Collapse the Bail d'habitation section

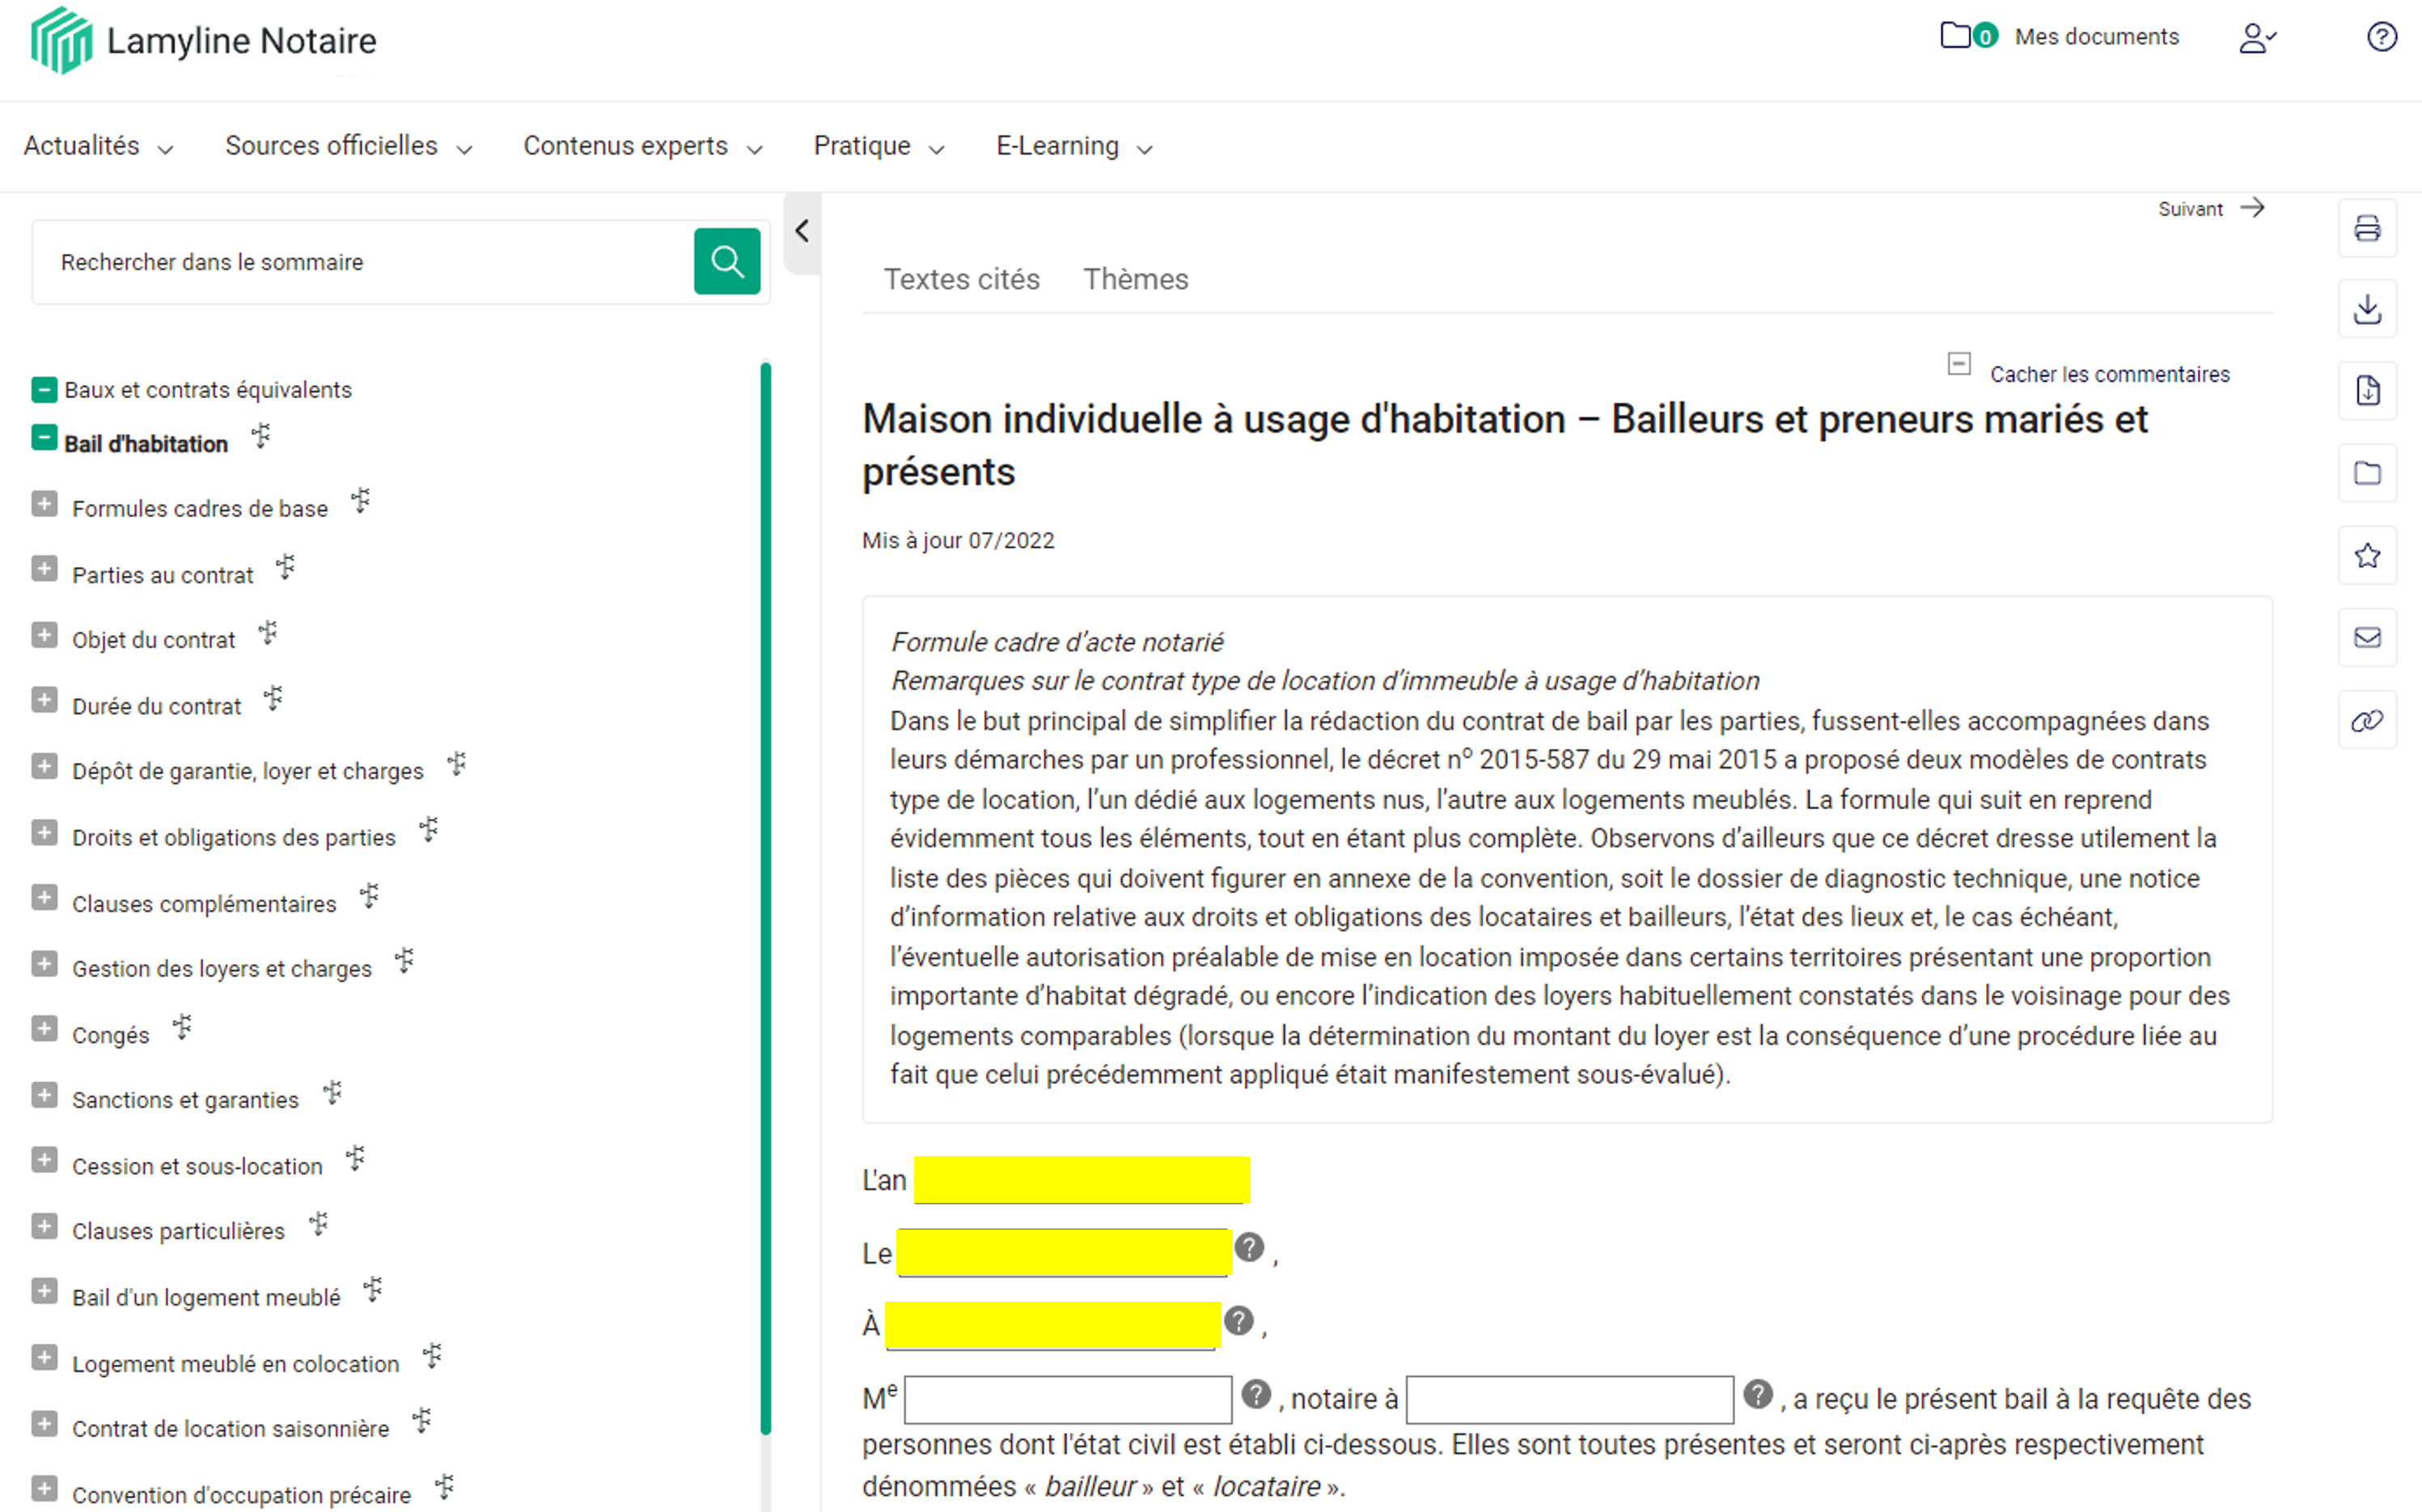[44, 438]
